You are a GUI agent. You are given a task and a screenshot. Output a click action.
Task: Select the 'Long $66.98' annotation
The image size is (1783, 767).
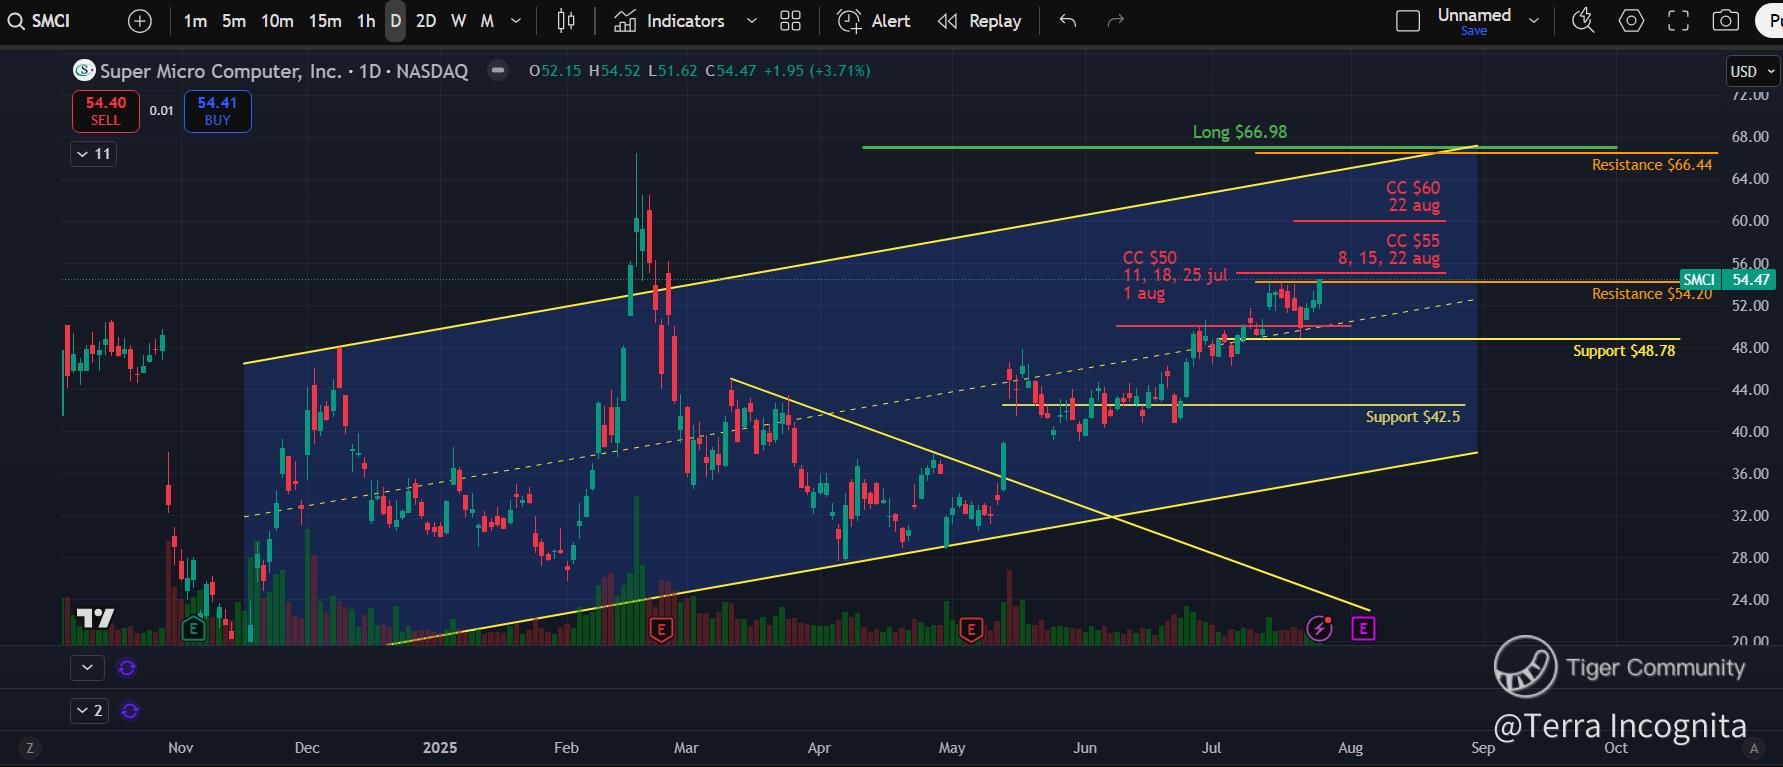(1240, 132)
